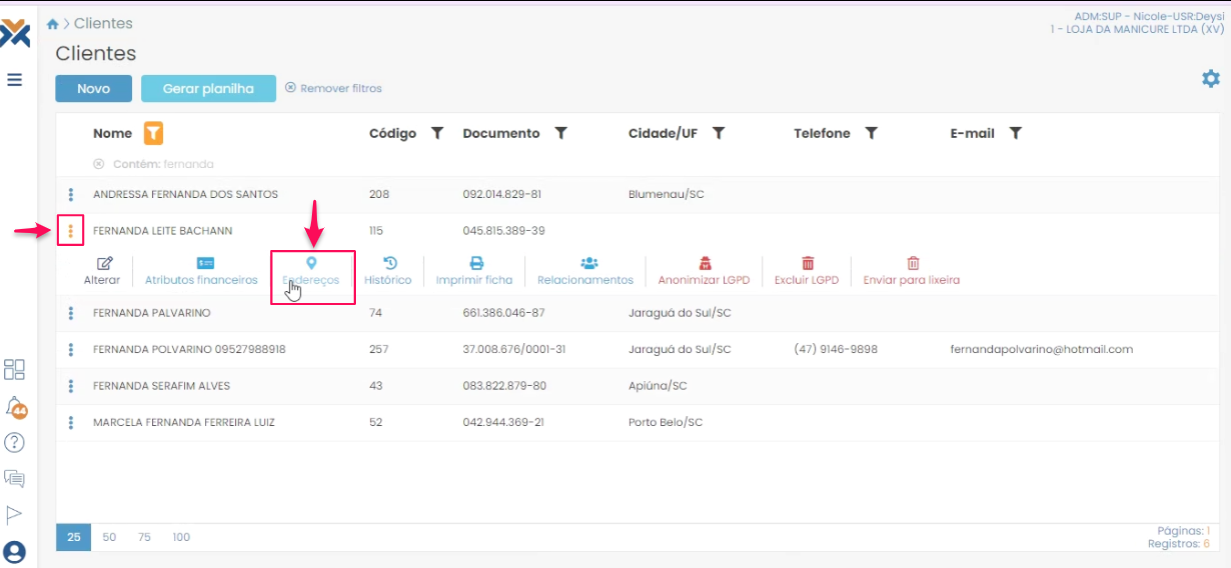The width and height of the screenshot is (1231, 568).
Task: Click the Novo button
Action: pos(93,88)
